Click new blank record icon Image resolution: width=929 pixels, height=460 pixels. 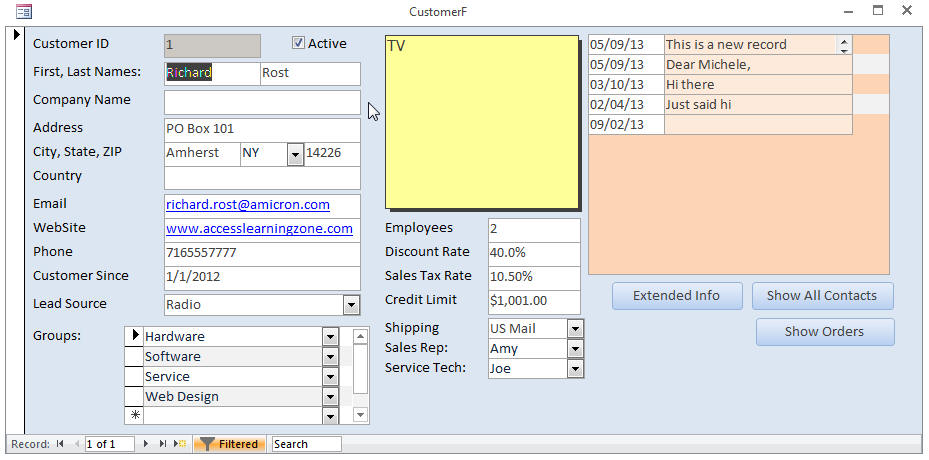180,444
